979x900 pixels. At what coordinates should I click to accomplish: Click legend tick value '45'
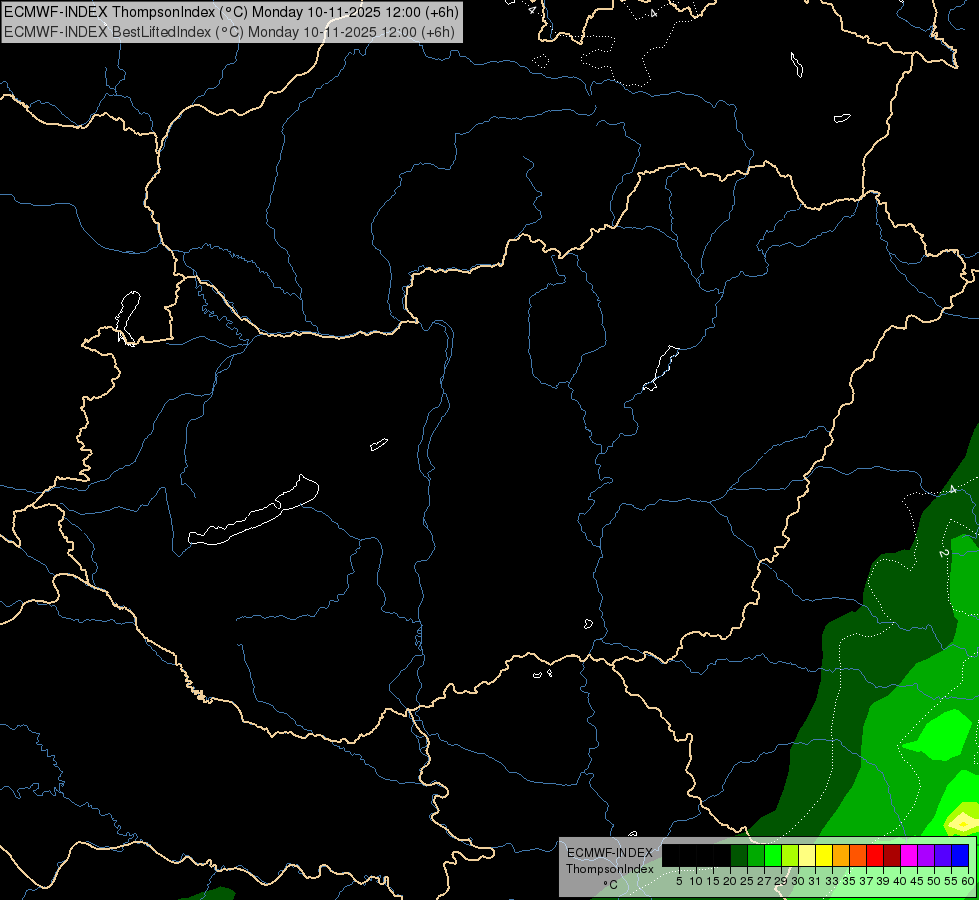coord(917,881)
